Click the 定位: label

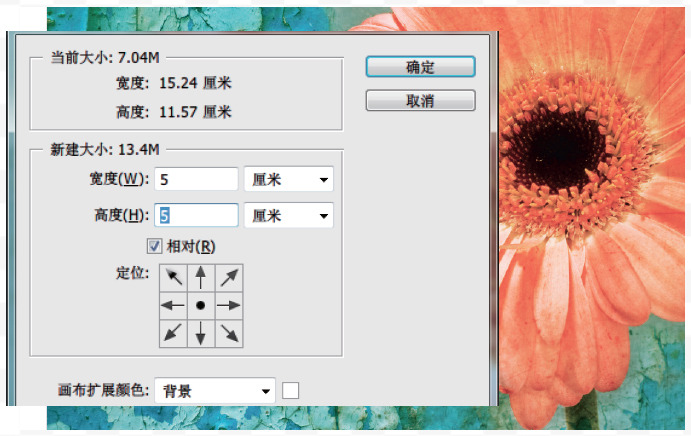pos(133,273)
